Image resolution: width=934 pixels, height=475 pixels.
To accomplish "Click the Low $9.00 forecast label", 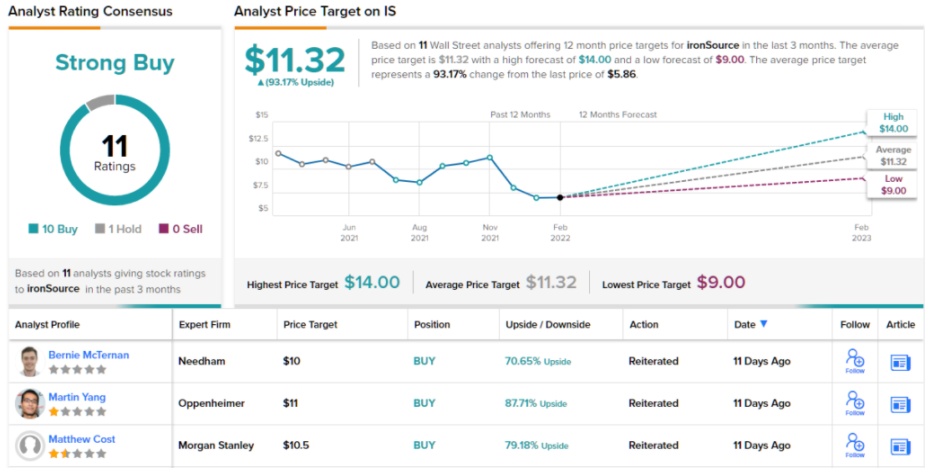I will click(x=893, y=184).
